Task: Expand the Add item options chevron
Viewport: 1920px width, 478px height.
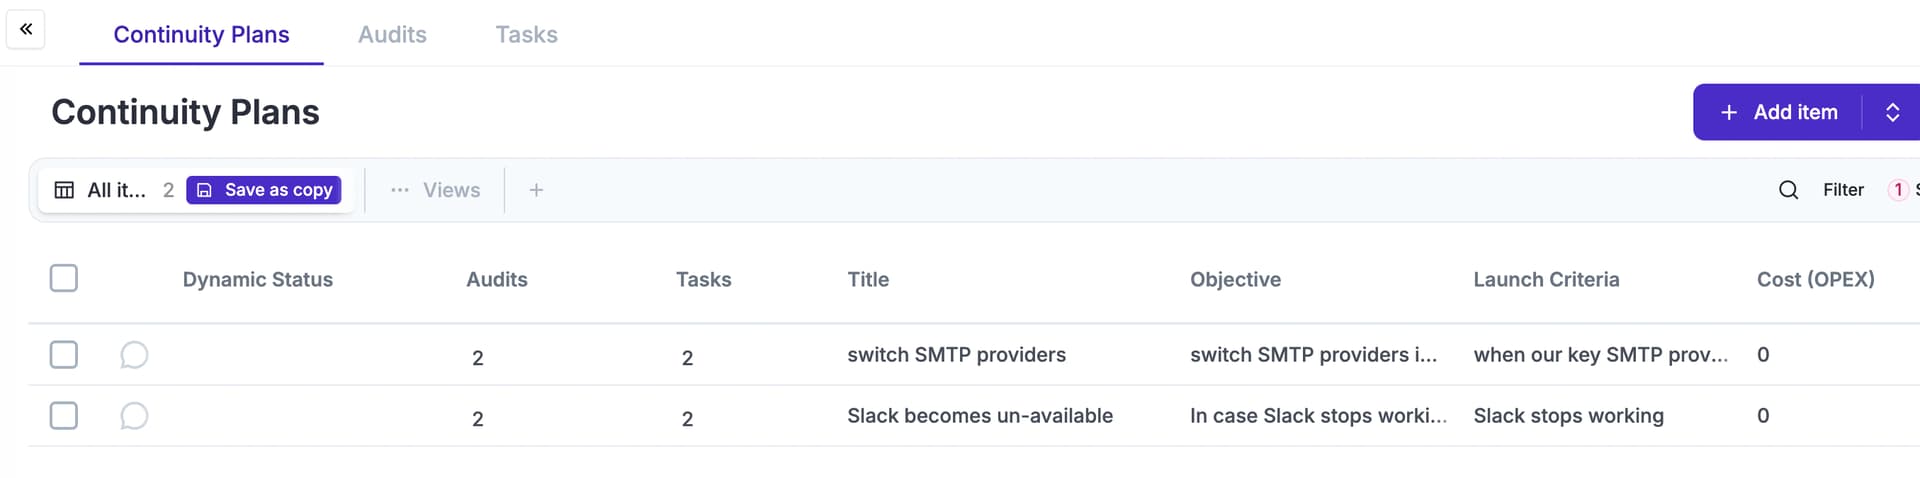Action: pos(1892,112)
